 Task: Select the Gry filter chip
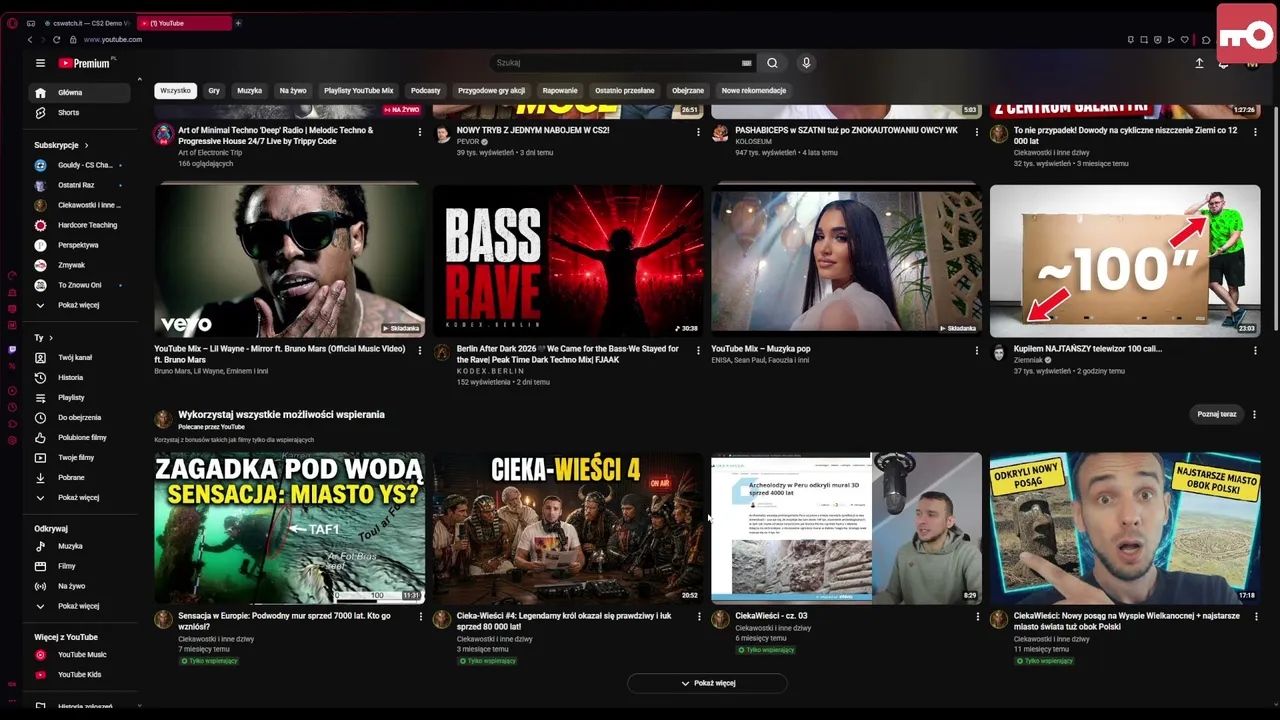tap(214, 91)
